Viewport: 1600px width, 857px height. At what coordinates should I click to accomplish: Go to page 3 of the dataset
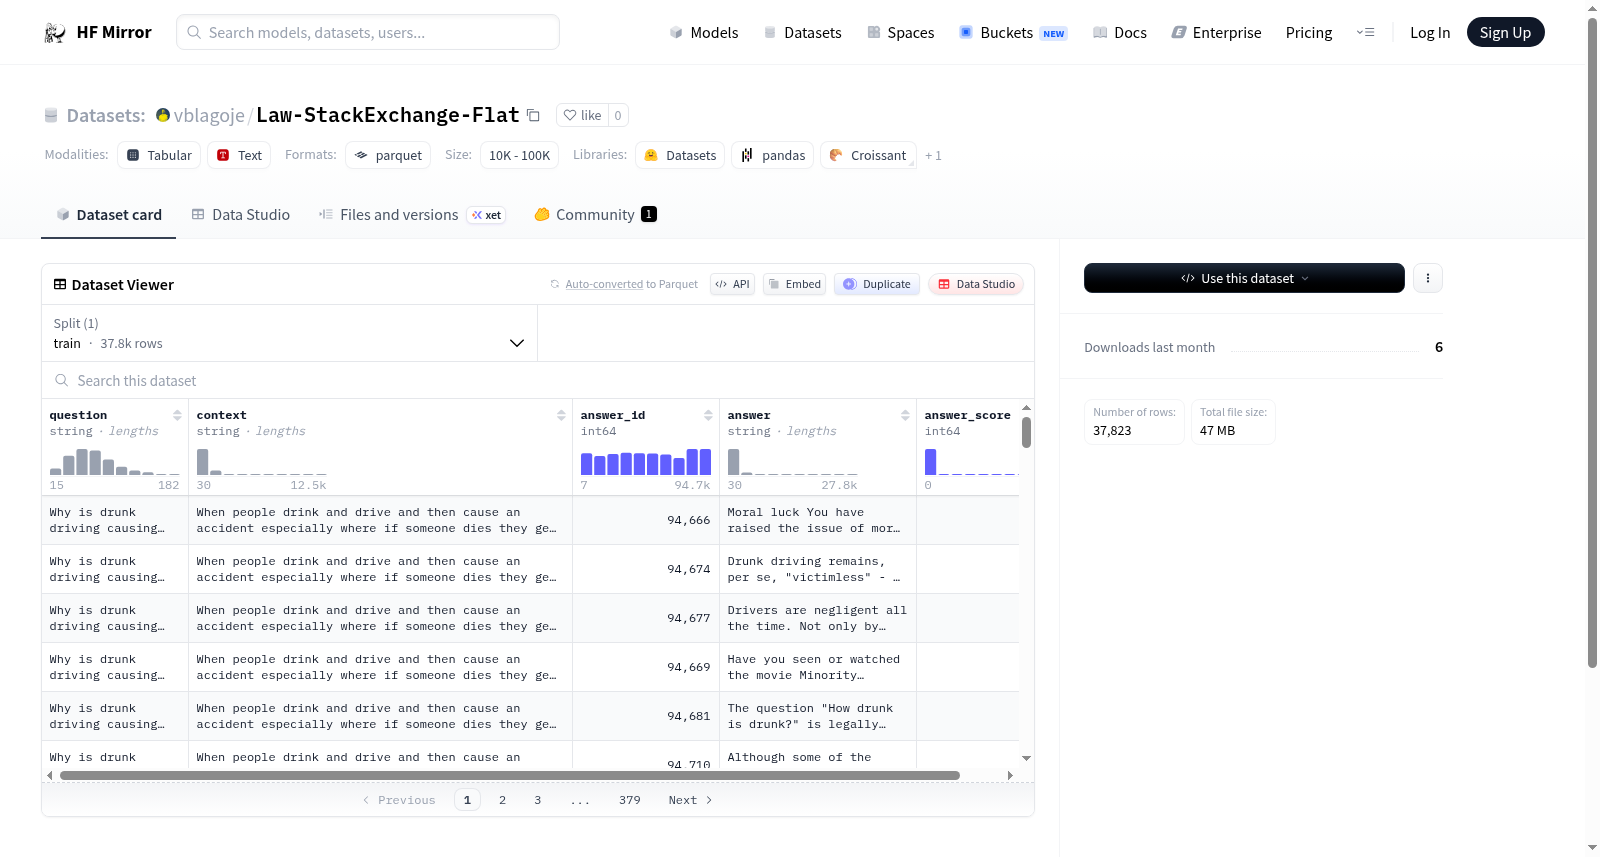538,800
